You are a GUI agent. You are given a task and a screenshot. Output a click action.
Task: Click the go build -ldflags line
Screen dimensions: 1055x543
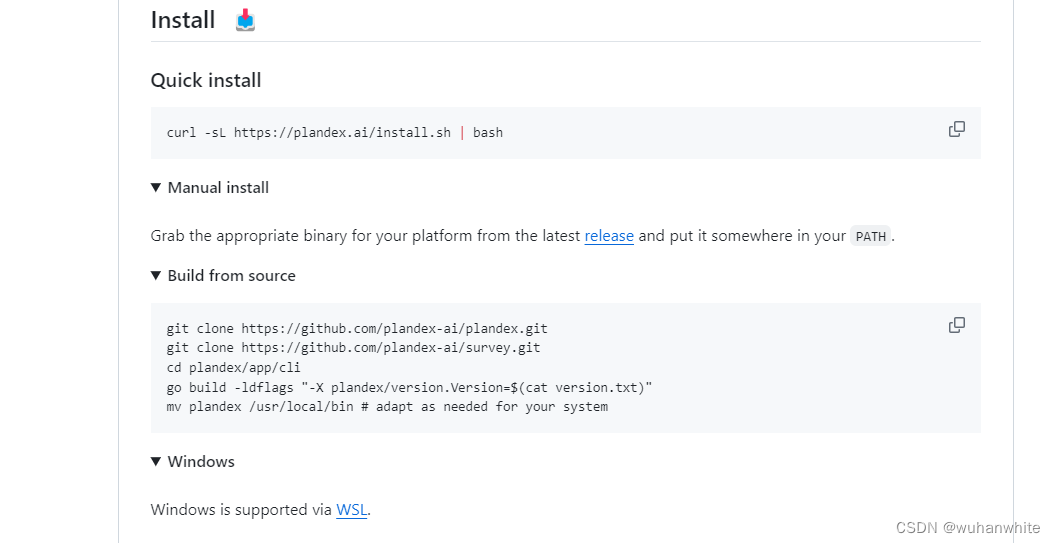coord(409,387)
